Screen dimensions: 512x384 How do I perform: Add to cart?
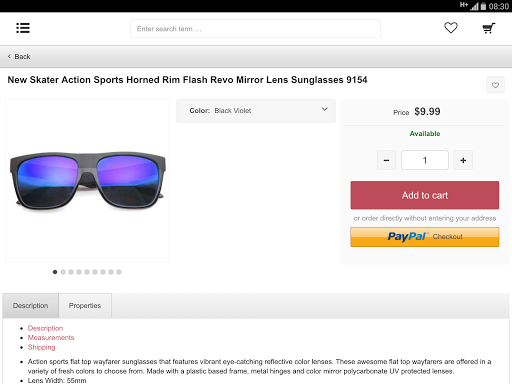[425, 195]
